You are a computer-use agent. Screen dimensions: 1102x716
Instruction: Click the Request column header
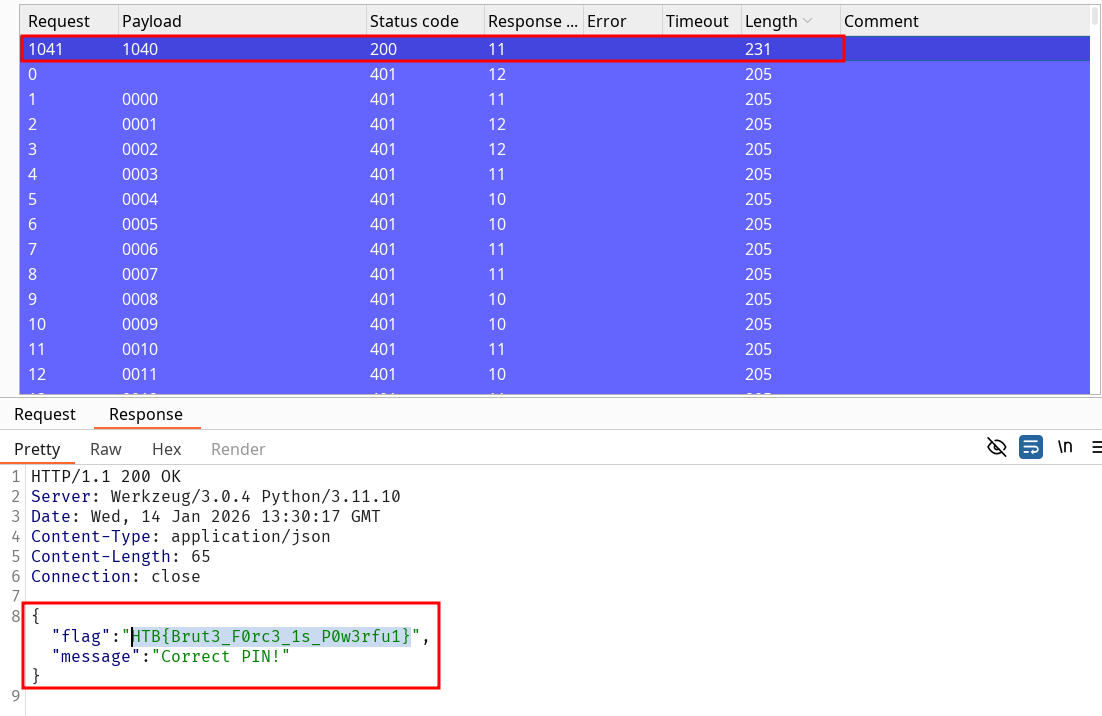(x=59, y=21)
